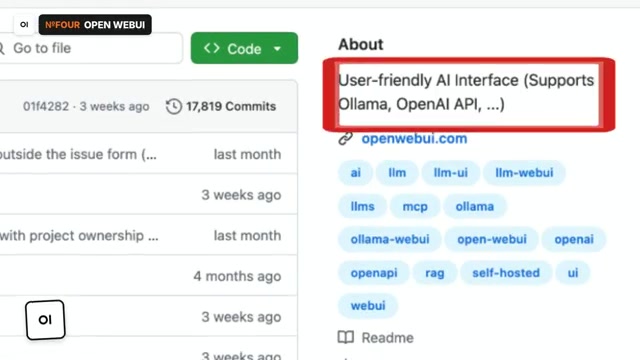
Task: Open commit message 'with project ownership ...'
Action: pos(79,236)
